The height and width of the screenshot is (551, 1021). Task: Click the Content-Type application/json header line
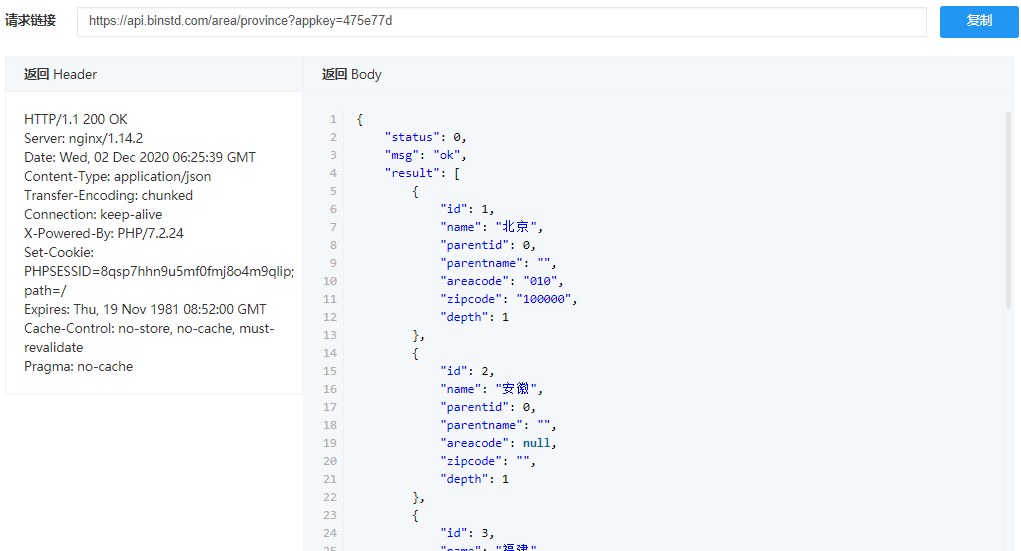click(x=117, y=177)
